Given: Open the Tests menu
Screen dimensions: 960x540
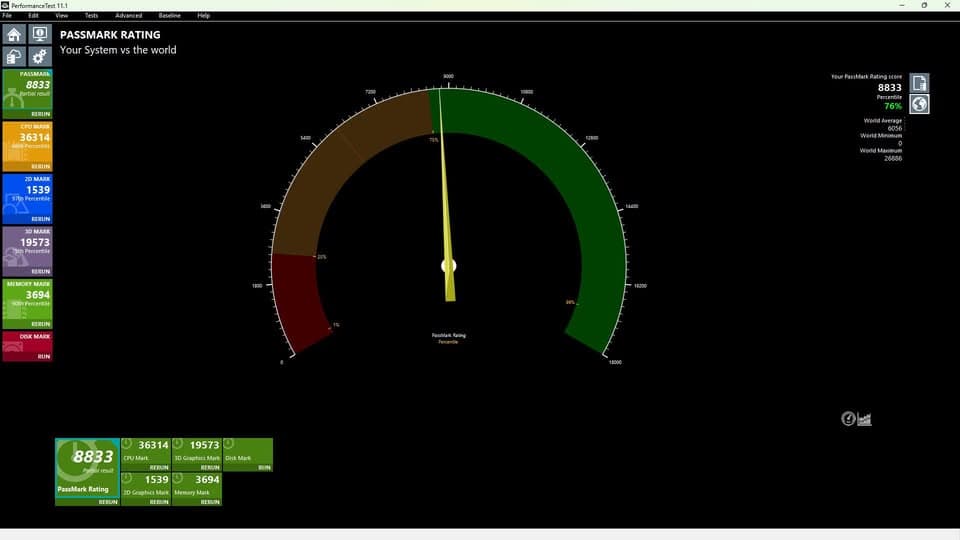Looking at the screenshot, I should pyautogui.click(x=91, y=15).
